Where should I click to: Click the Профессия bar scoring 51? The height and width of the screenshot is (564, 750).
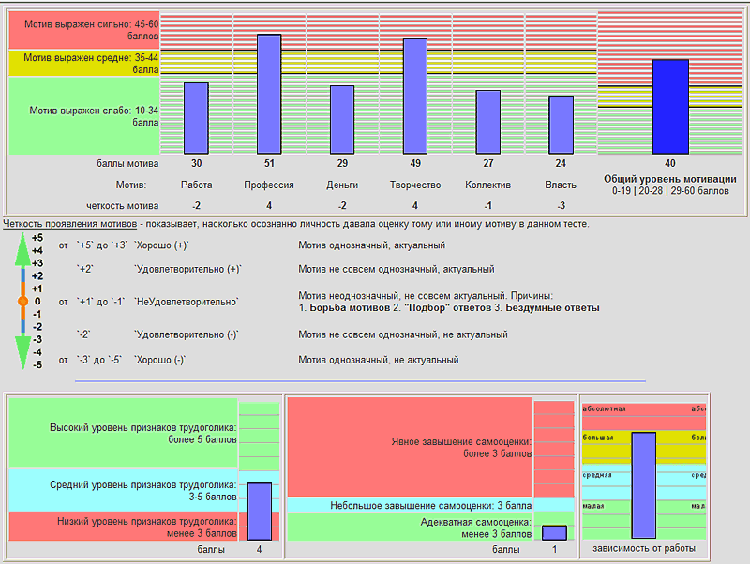click(x=269, y=94)
